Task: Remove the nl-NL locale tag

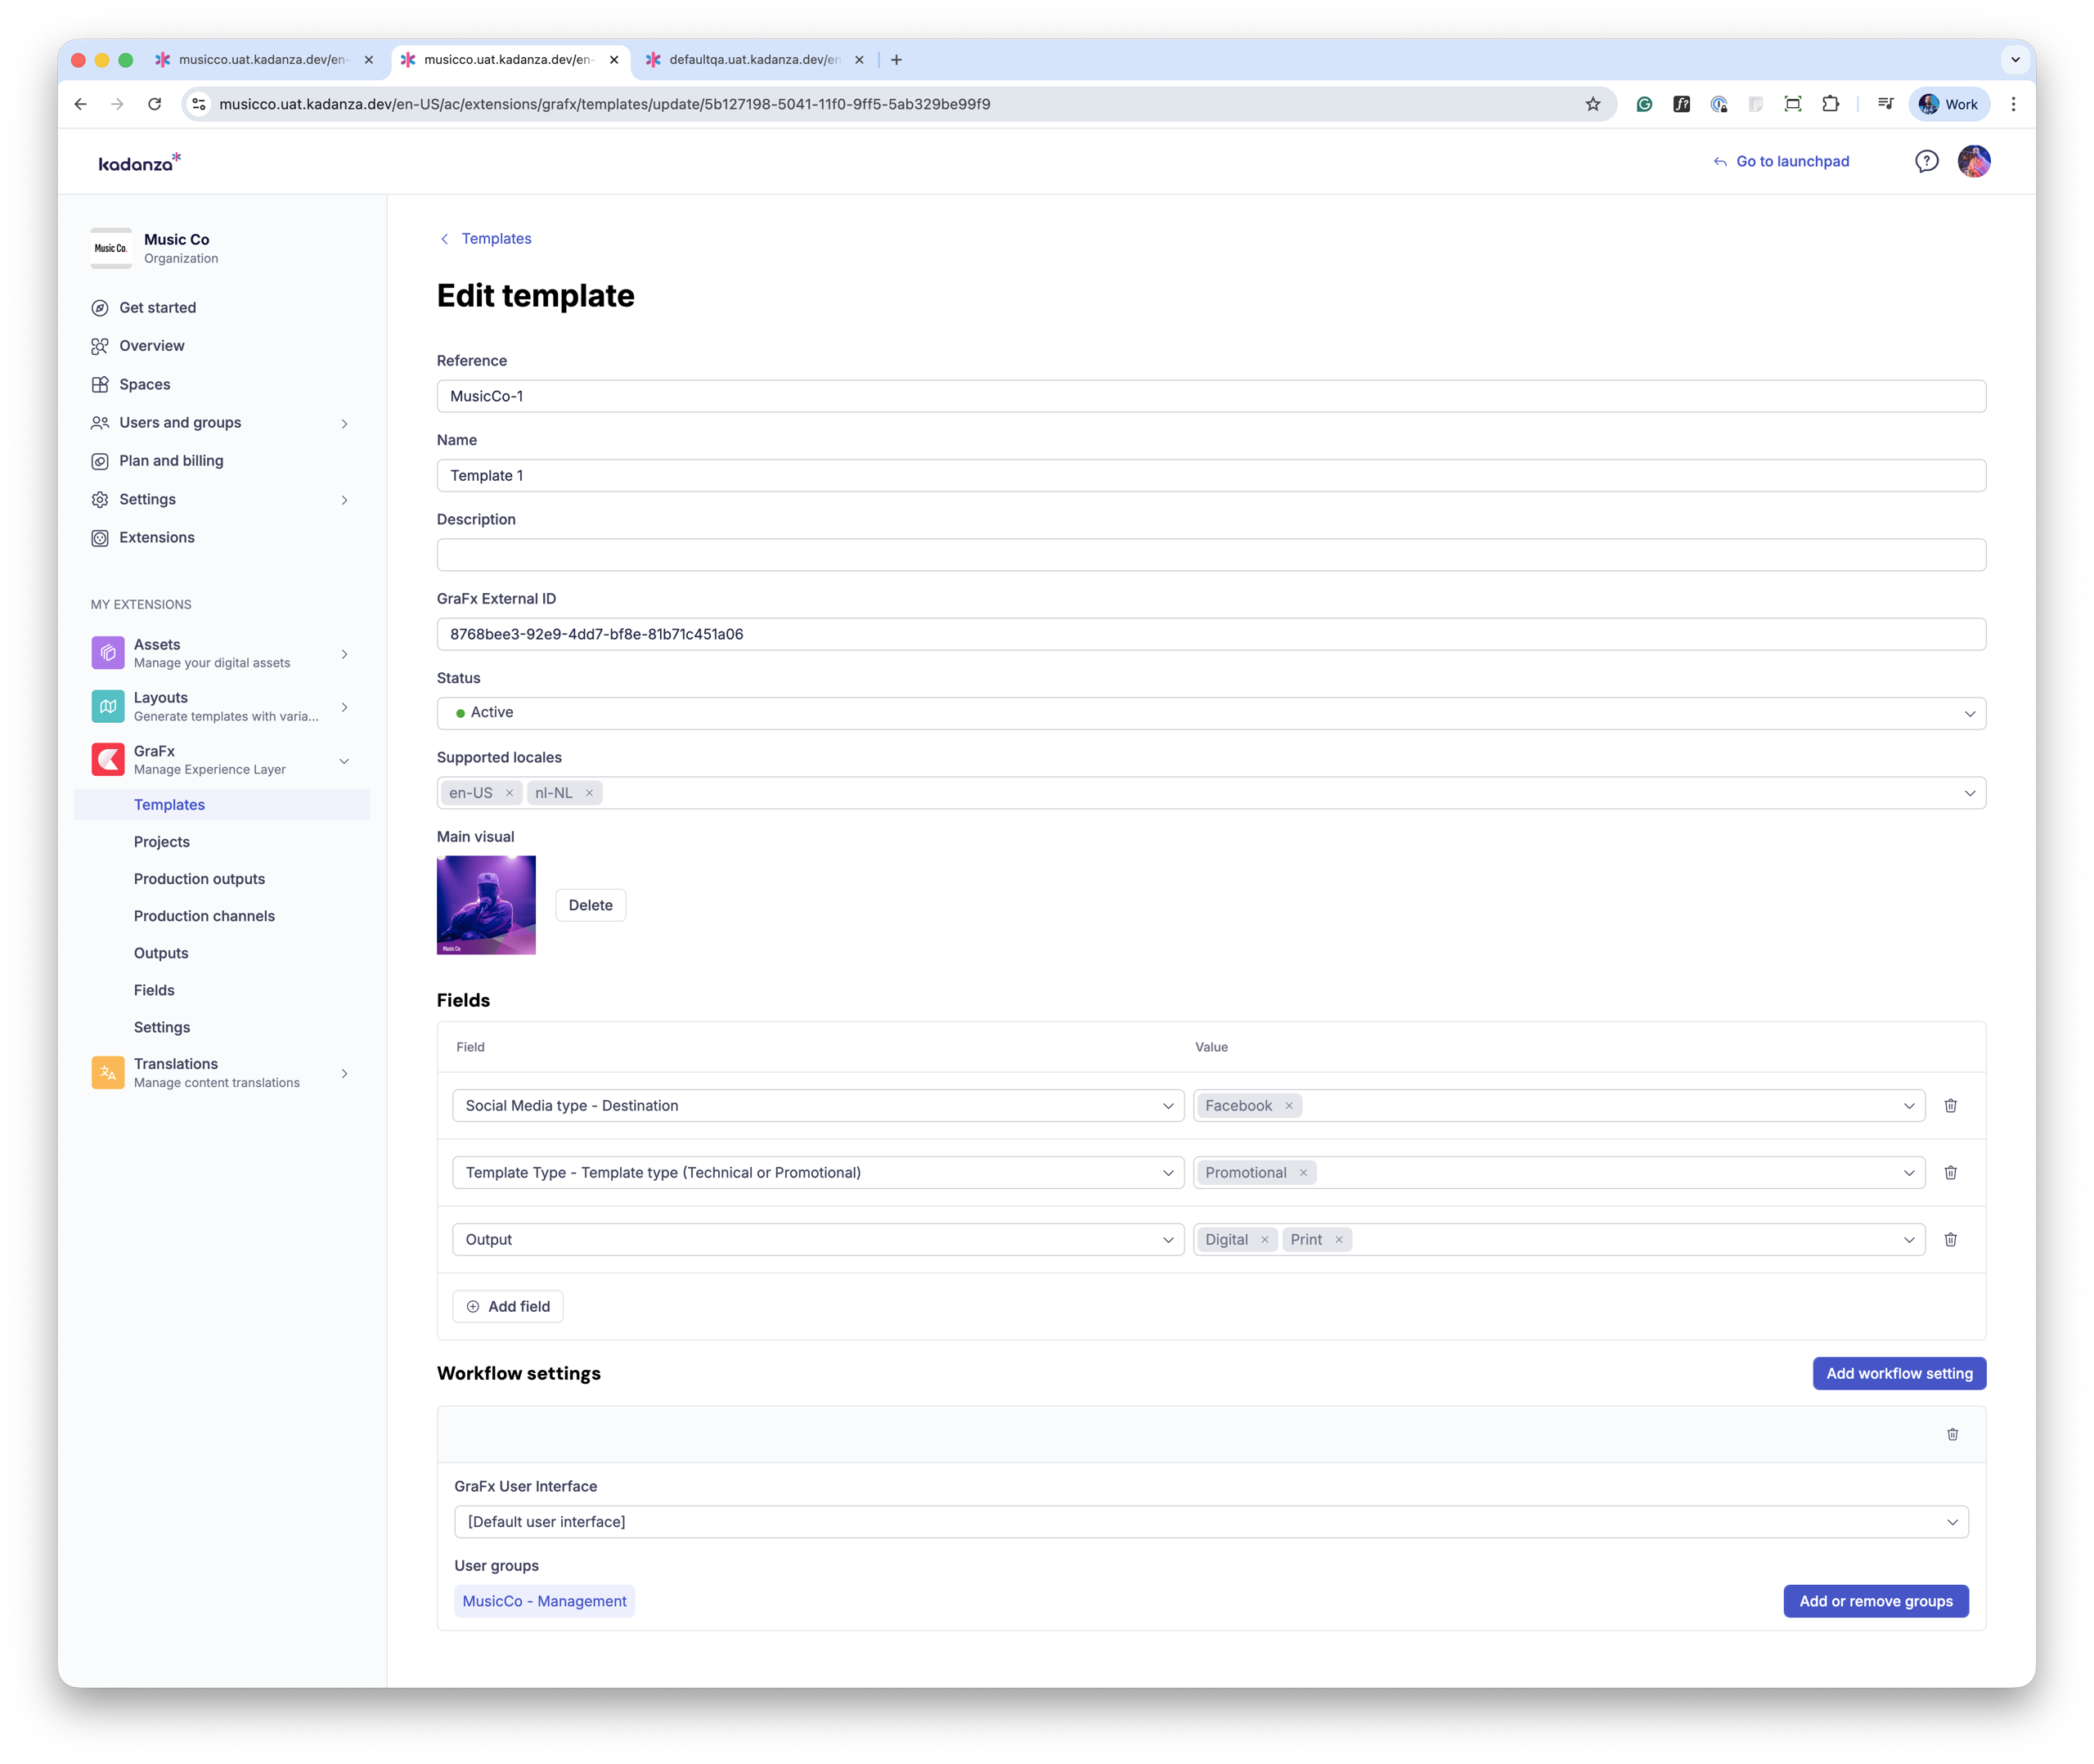Action: (589, 793)
